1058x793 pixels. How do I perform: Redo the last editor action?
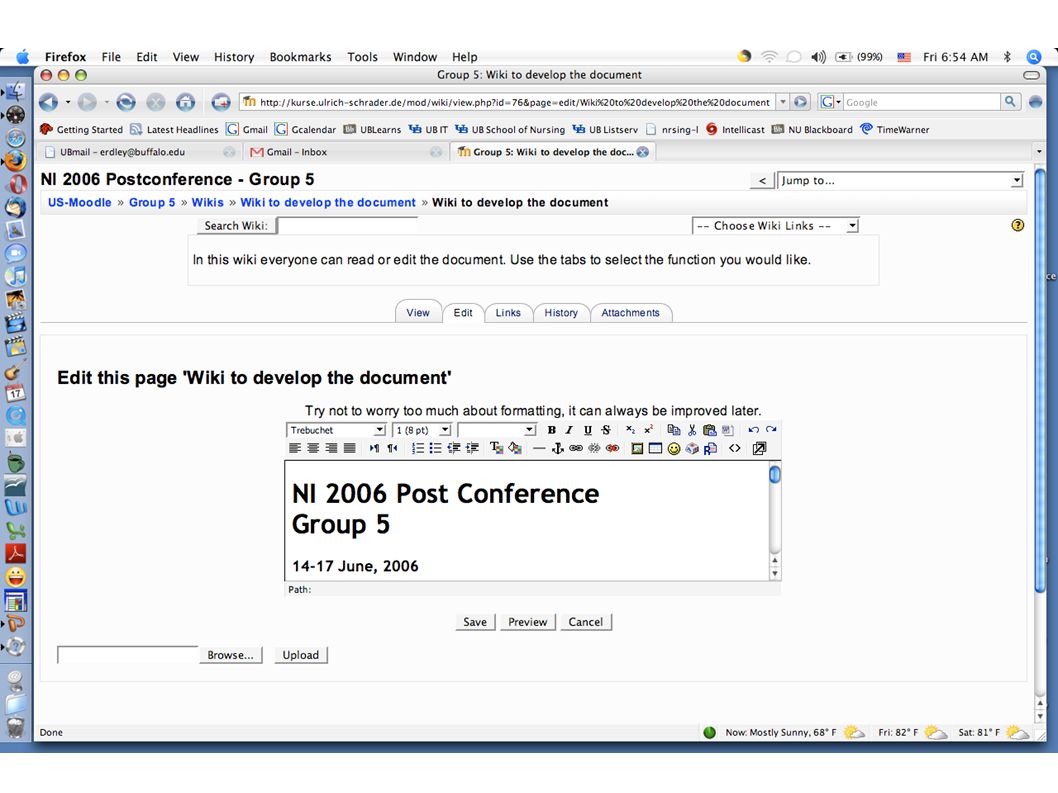[771, 430]
